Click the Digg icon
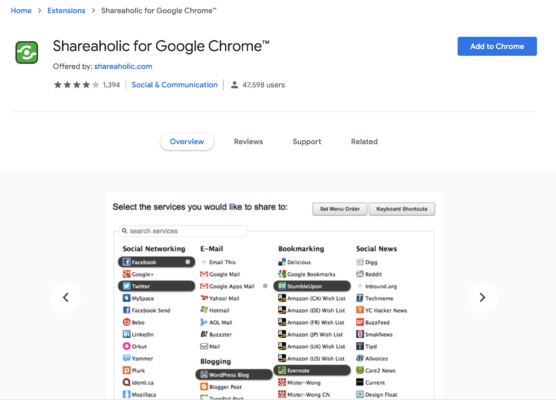 point(360,262)
